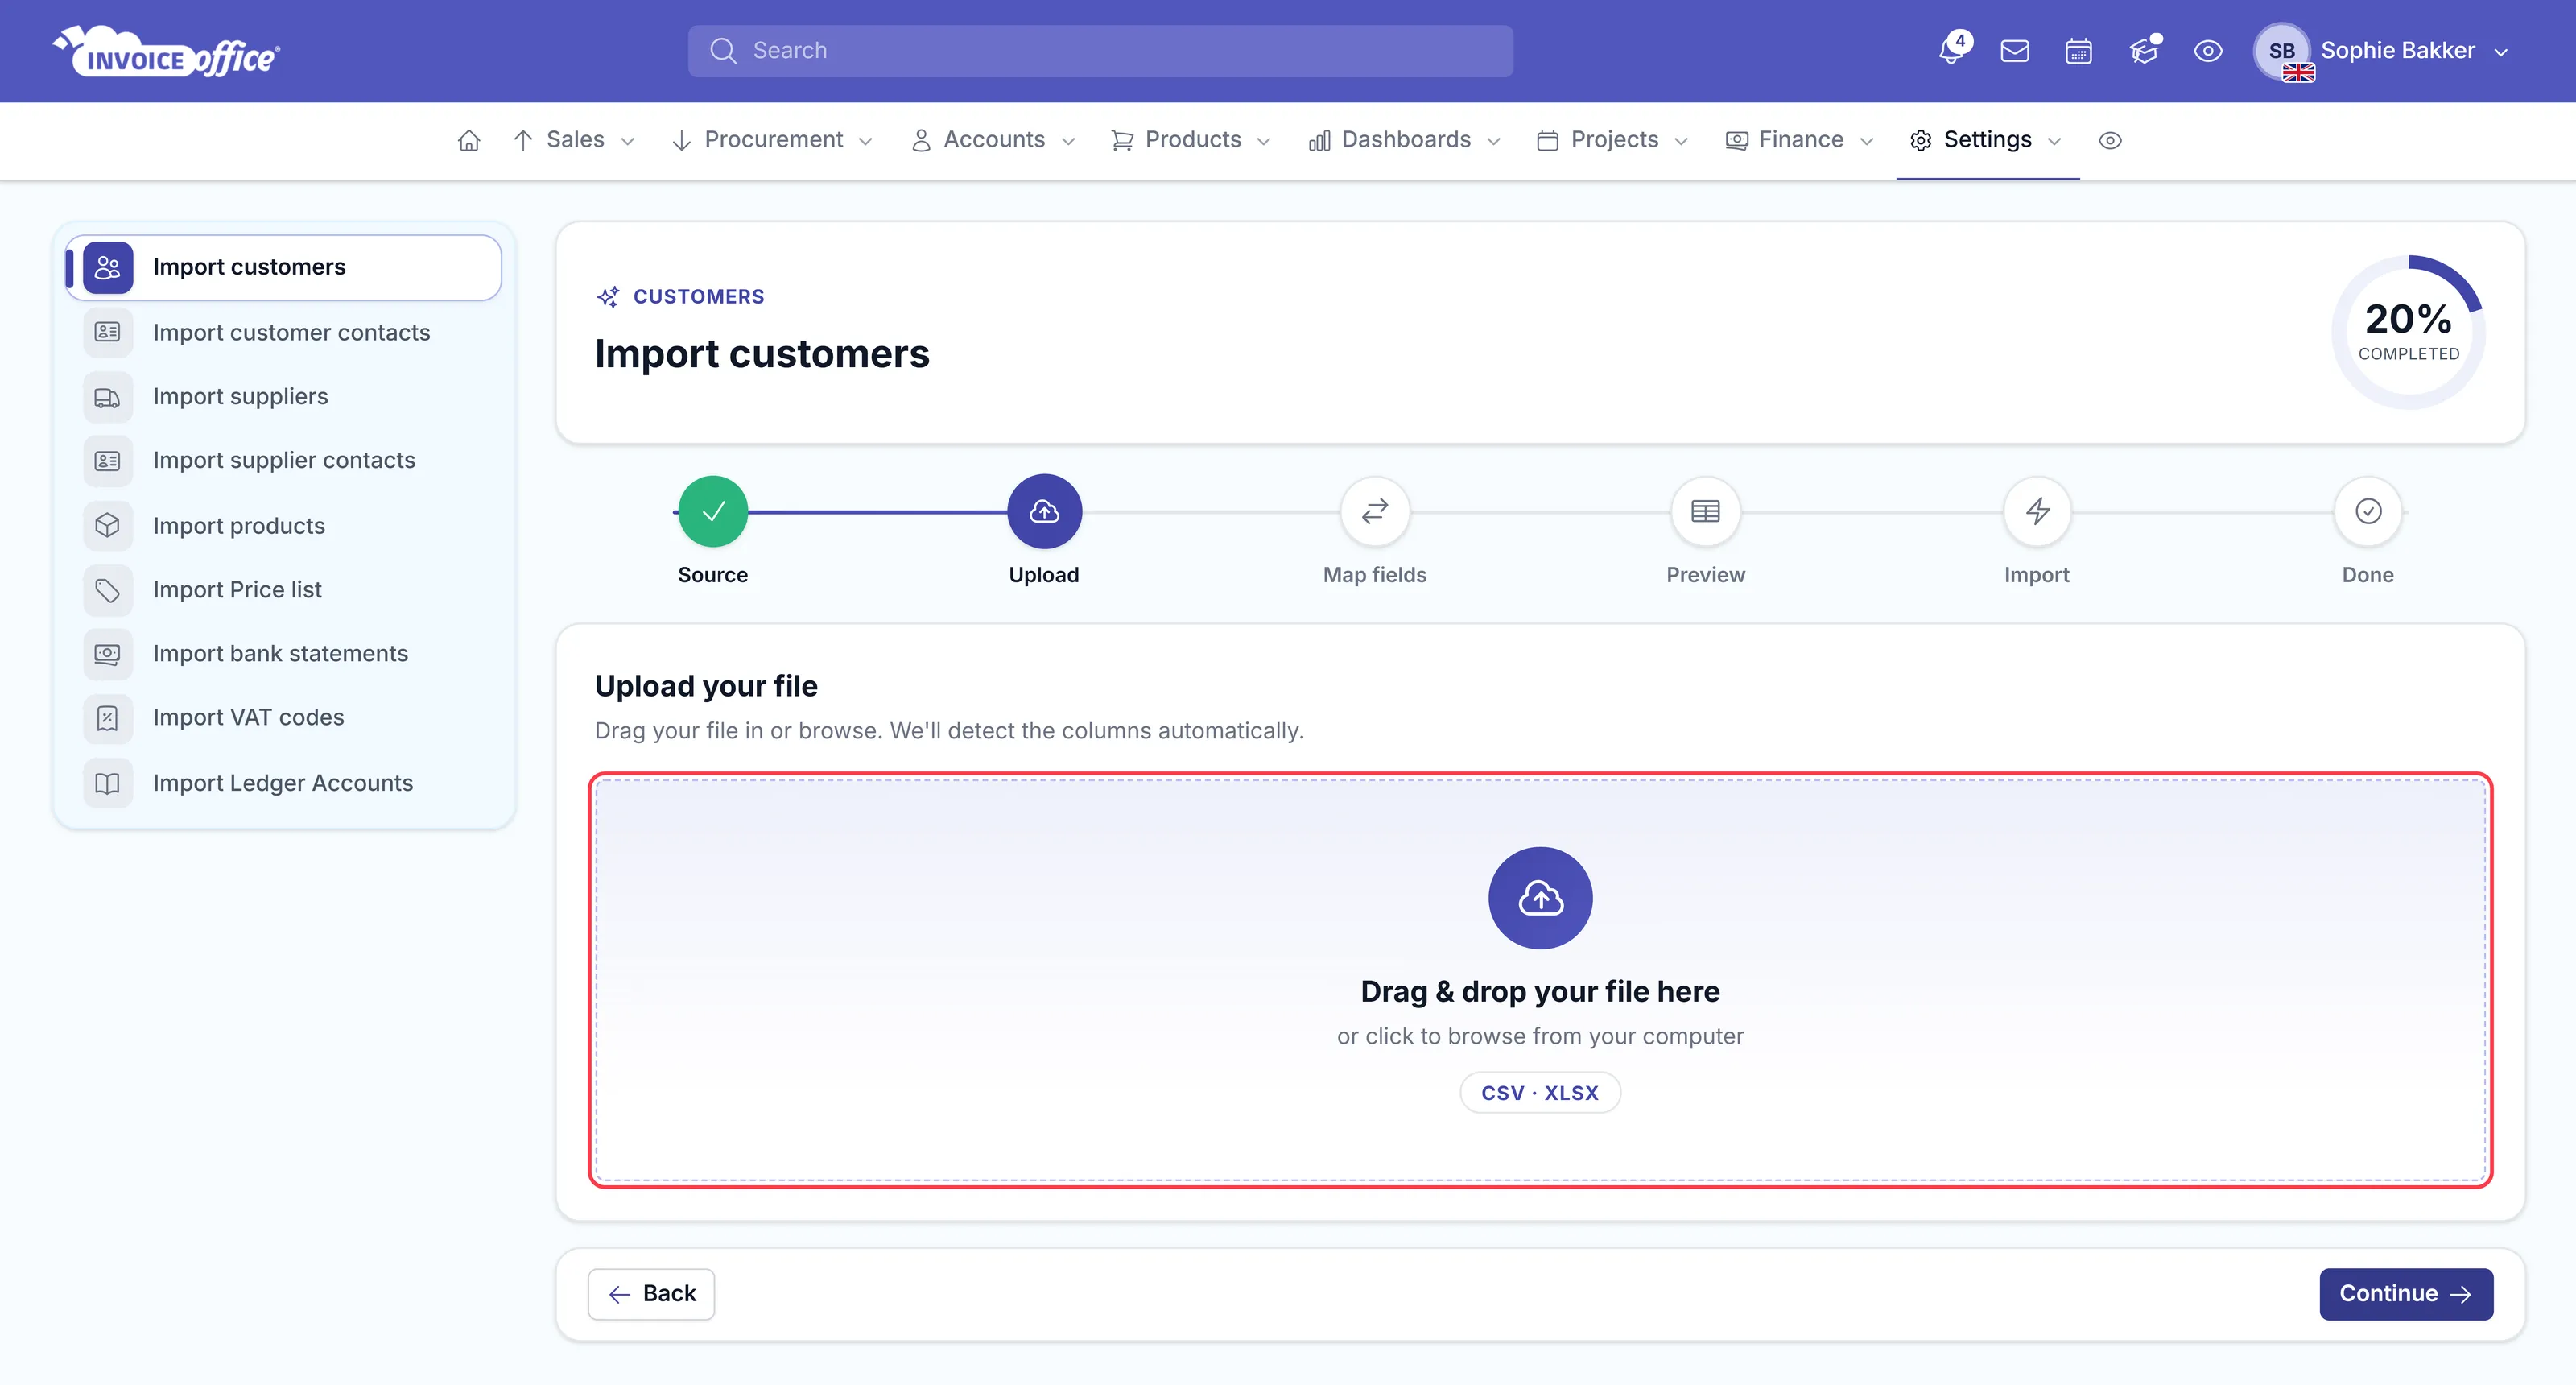2576x1385 pixels.
Task: Select Import supplier contacts icon
Action: (107, 461)
